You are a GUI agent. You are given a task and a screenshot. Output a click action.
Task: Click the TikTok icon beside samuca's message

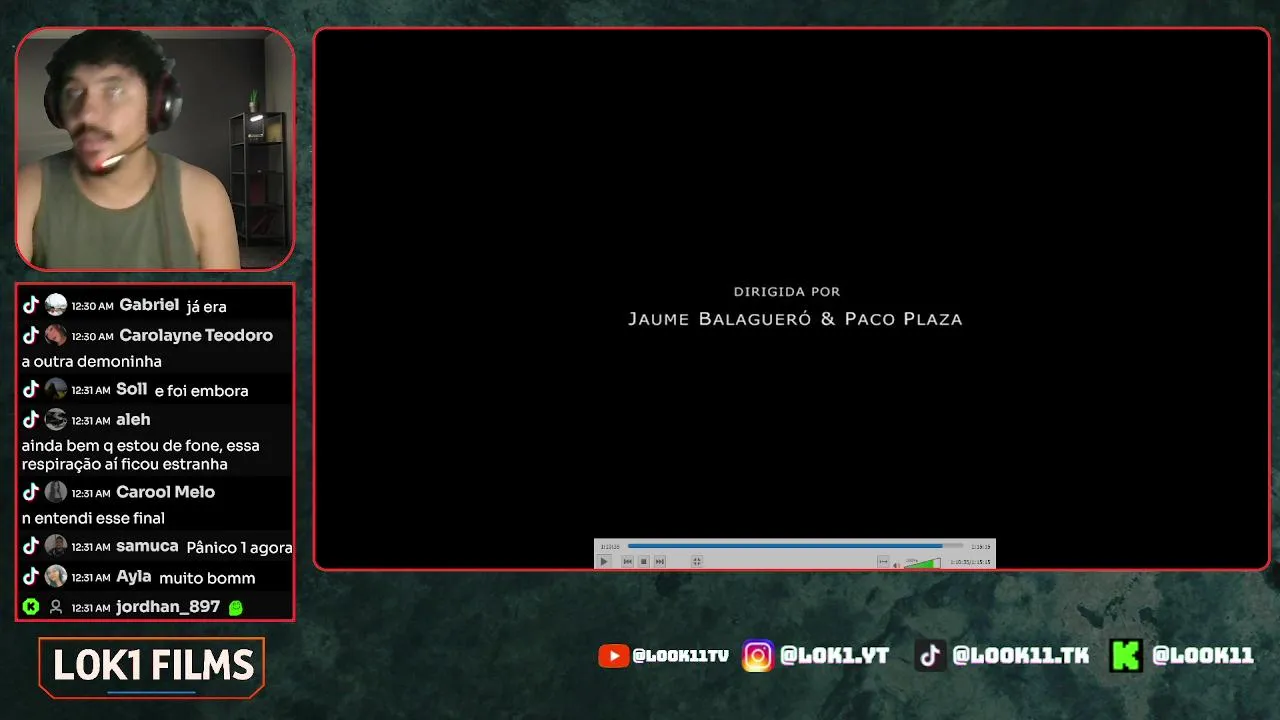pos(31,546)
